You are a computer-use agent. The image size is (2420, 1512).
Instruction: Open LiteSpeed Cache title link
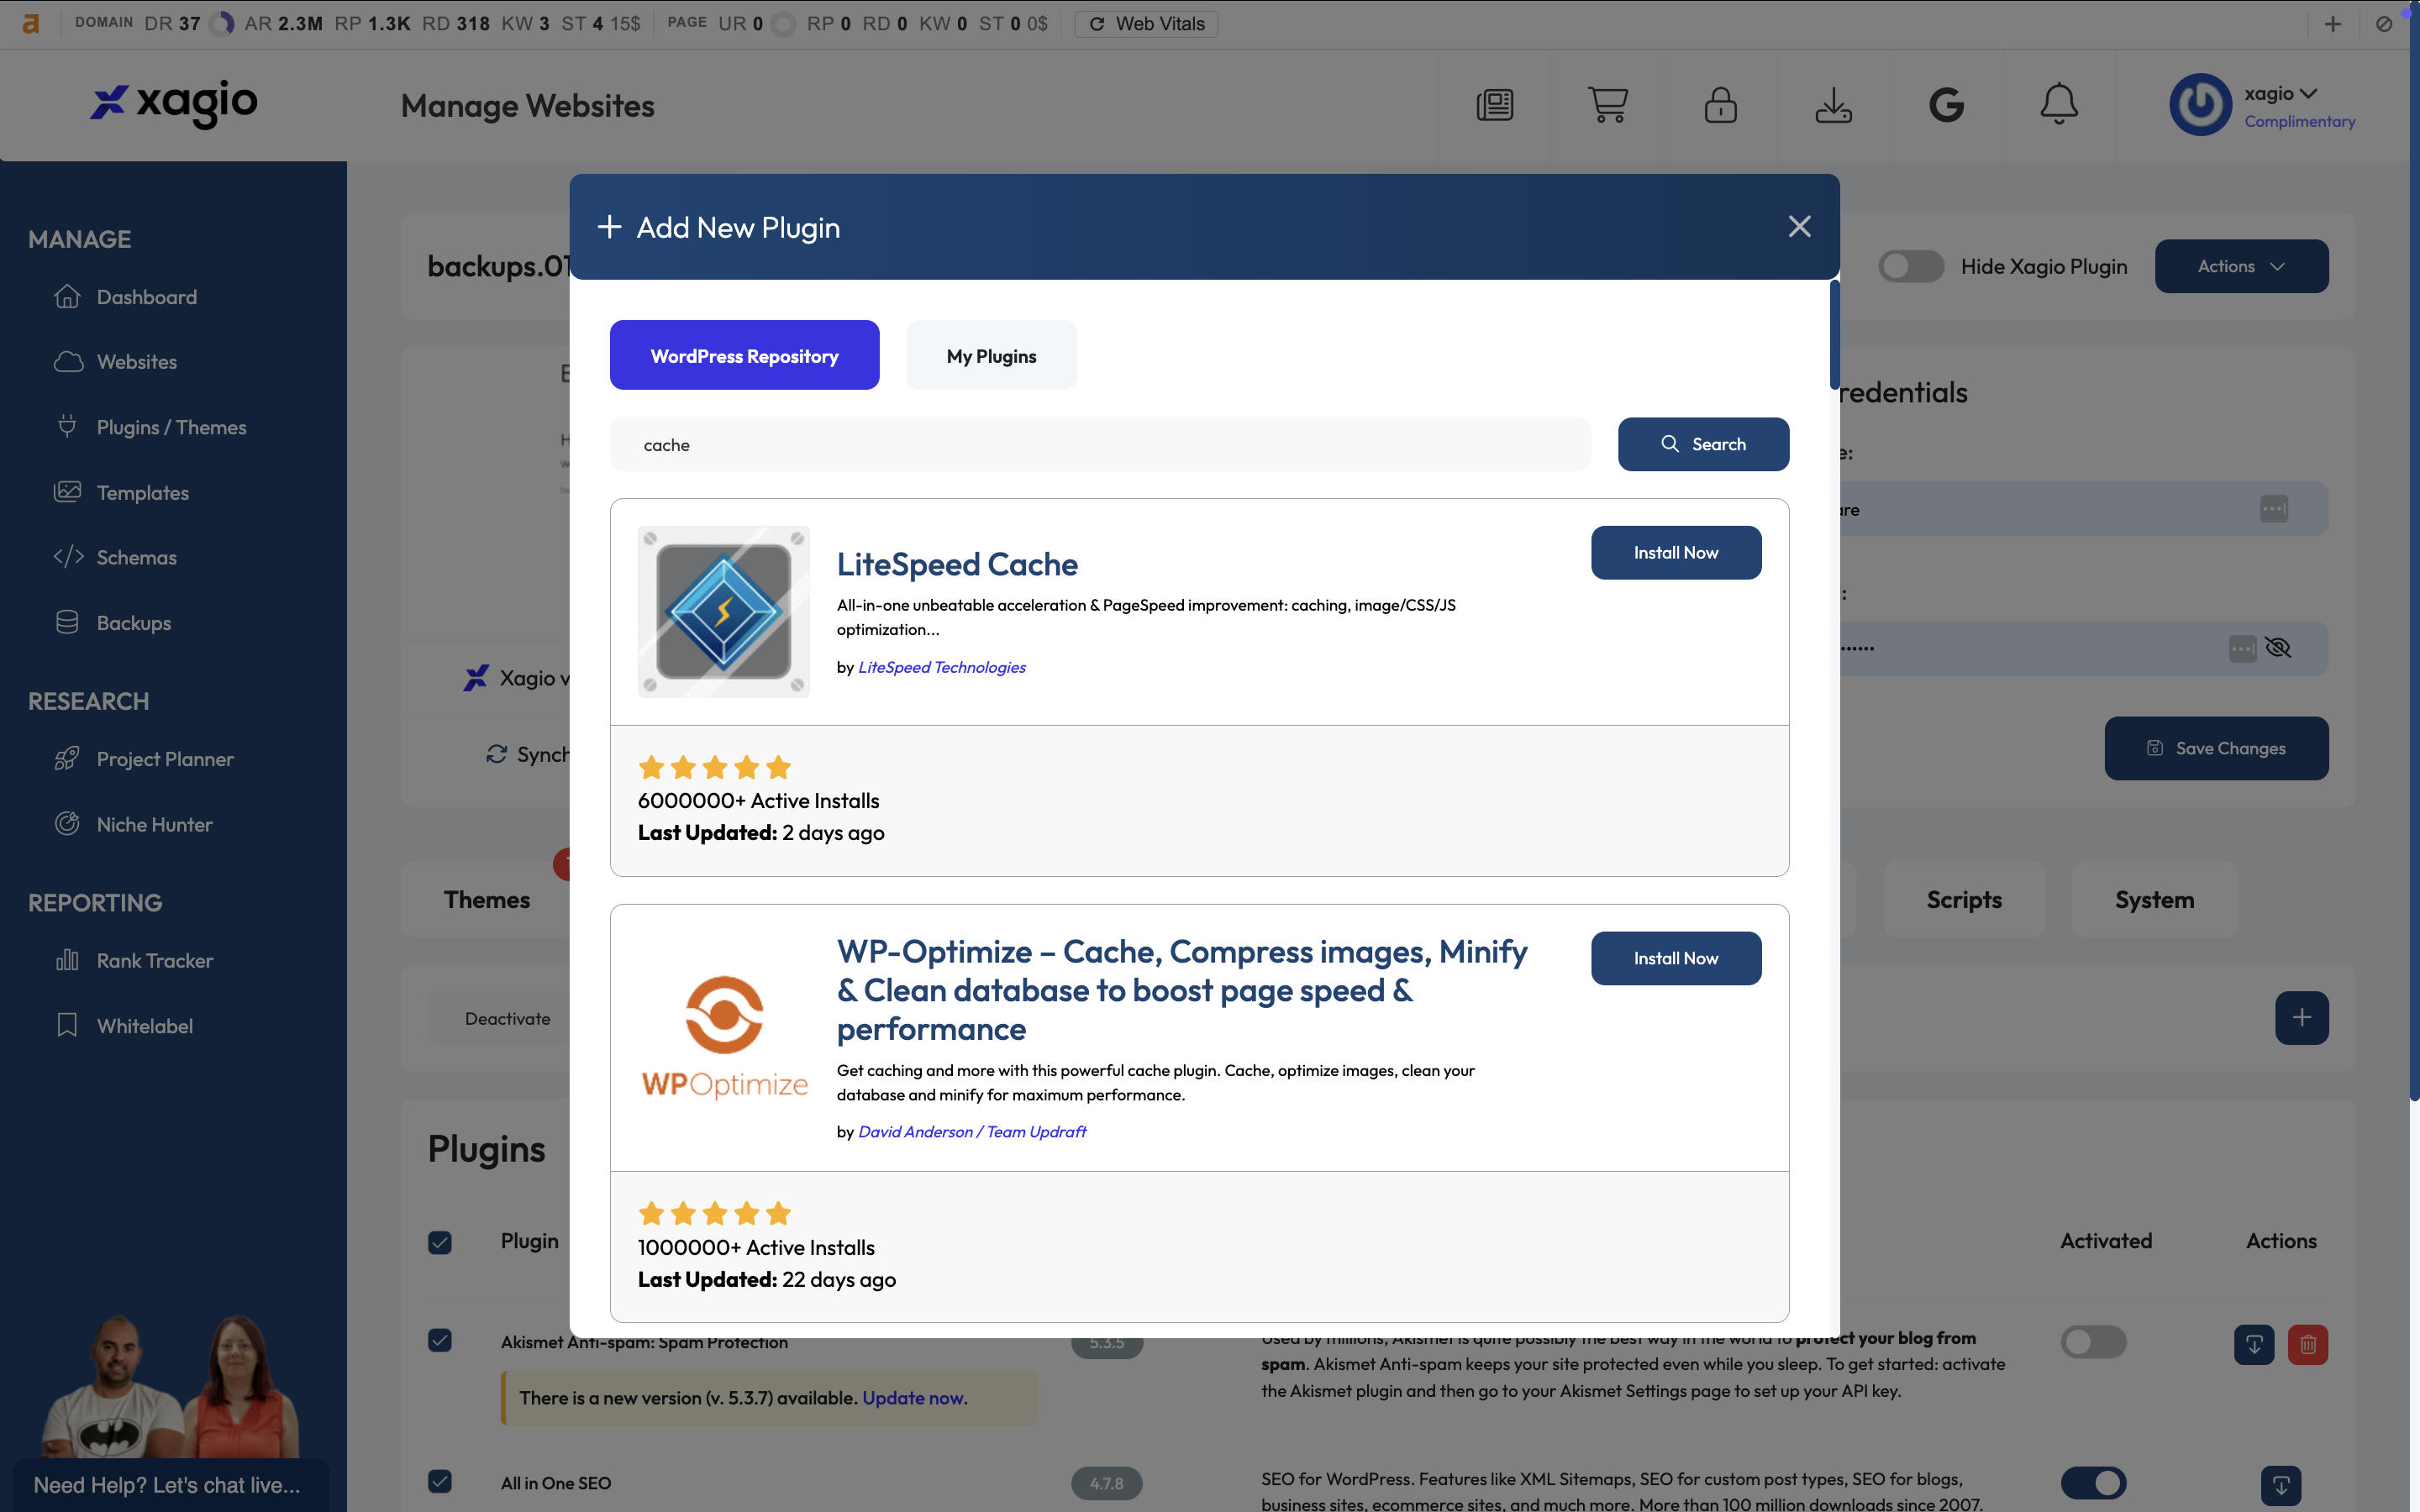click(957, 564)
